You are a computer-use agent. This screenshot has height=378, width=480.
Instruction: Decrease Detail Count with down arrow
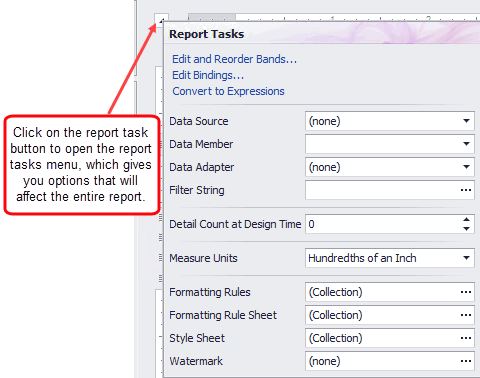(466, 229)
